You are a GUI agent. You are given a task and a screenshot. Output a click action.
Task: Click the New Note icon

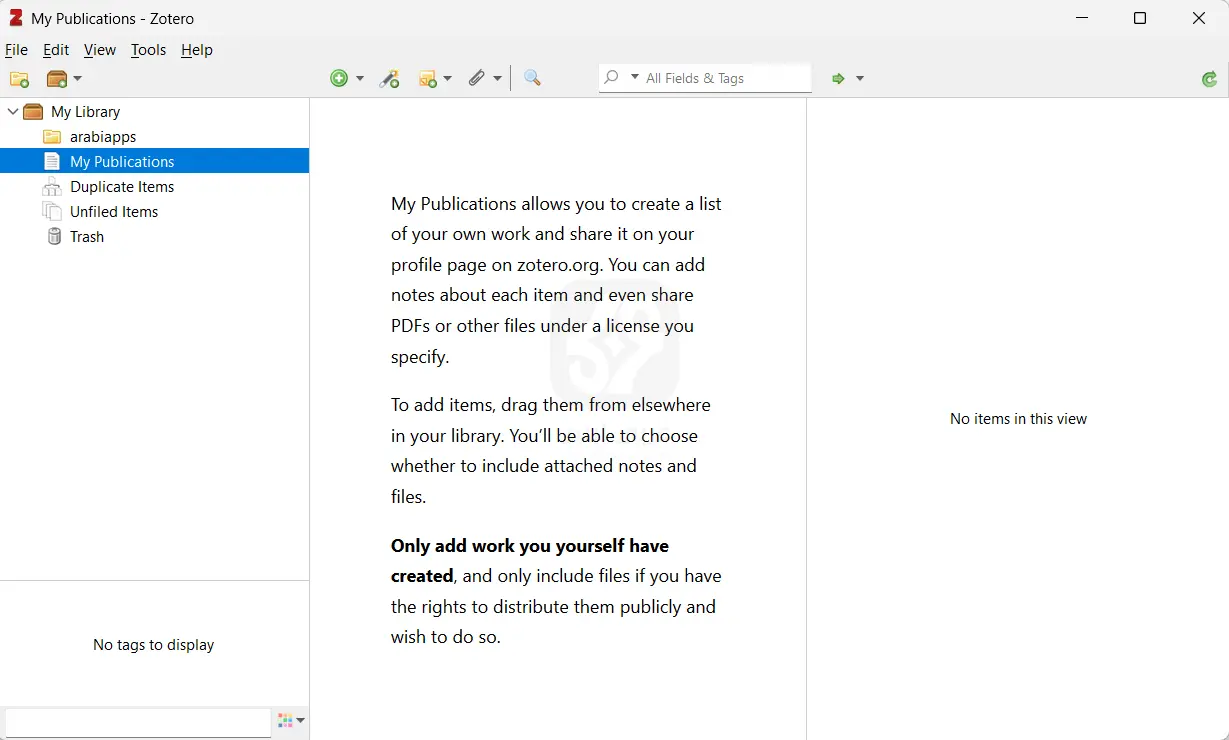click(x=429, y=78)
